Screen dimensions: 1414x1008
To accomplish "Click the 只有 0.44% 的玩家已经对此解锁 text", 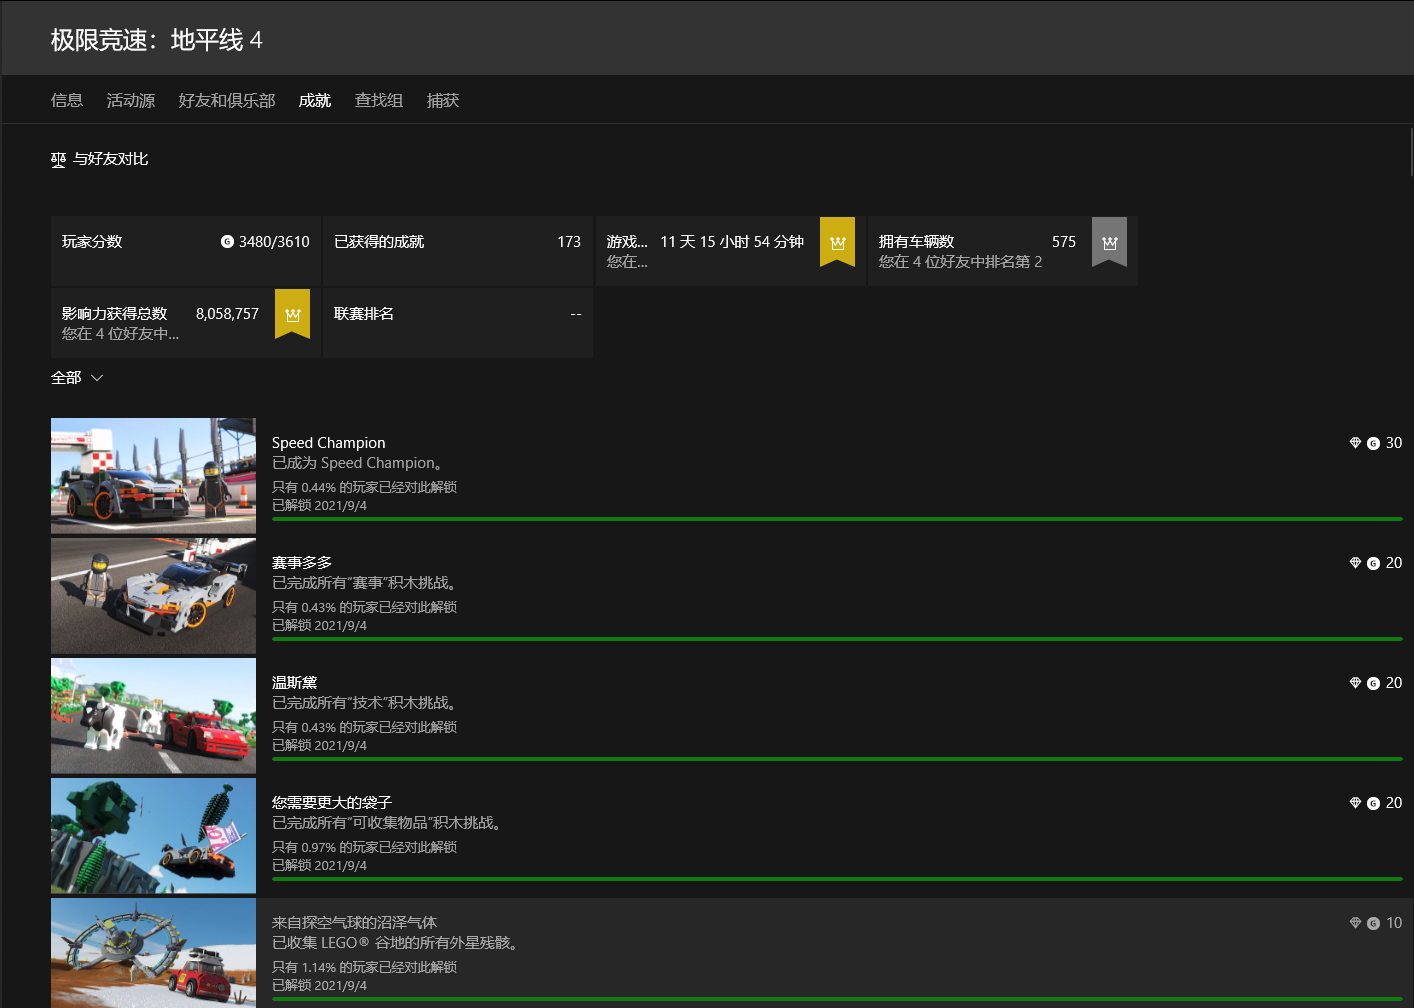I will 365,487.
